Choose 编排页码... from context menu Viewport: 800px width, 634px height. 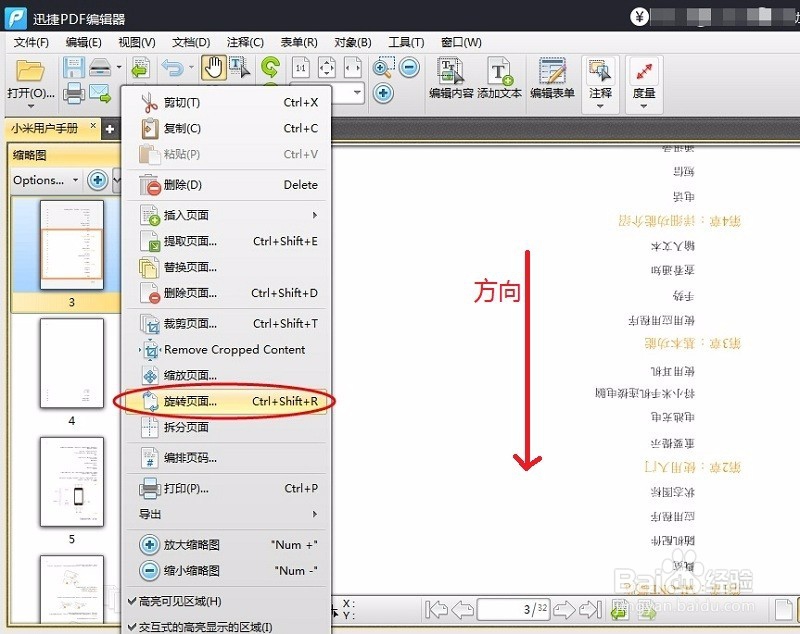226,458
